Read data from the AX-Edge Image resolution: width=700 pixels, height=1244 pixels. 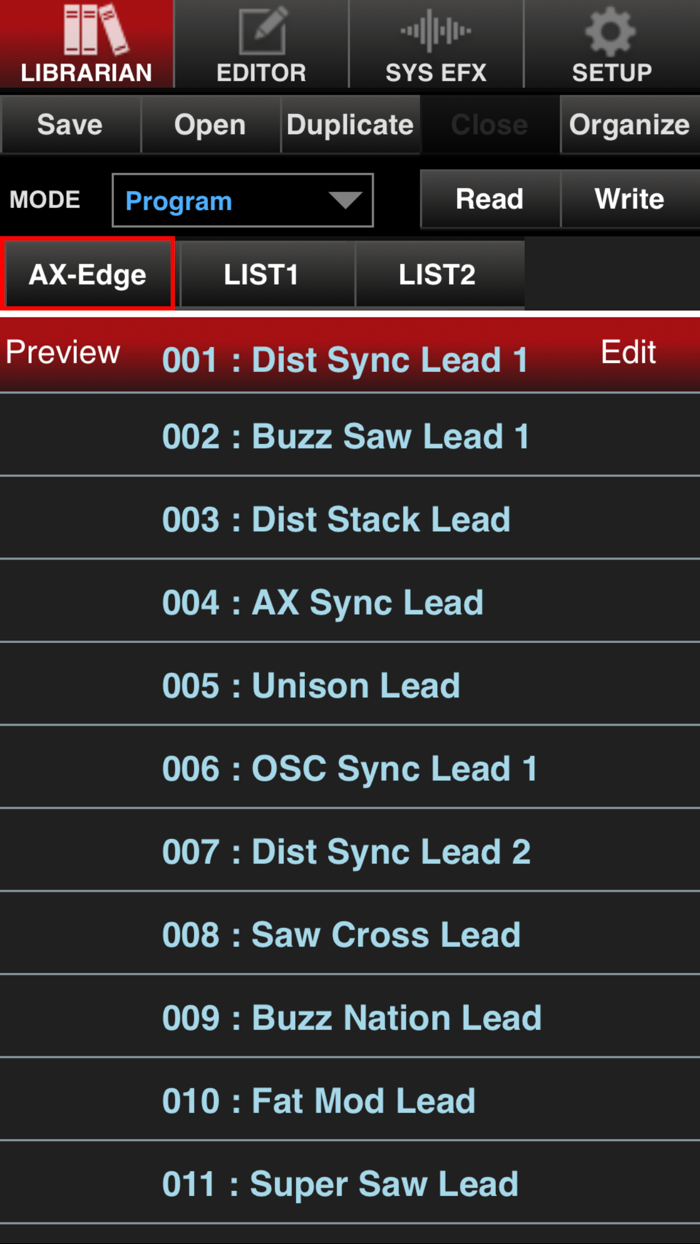tap(490, 199)
